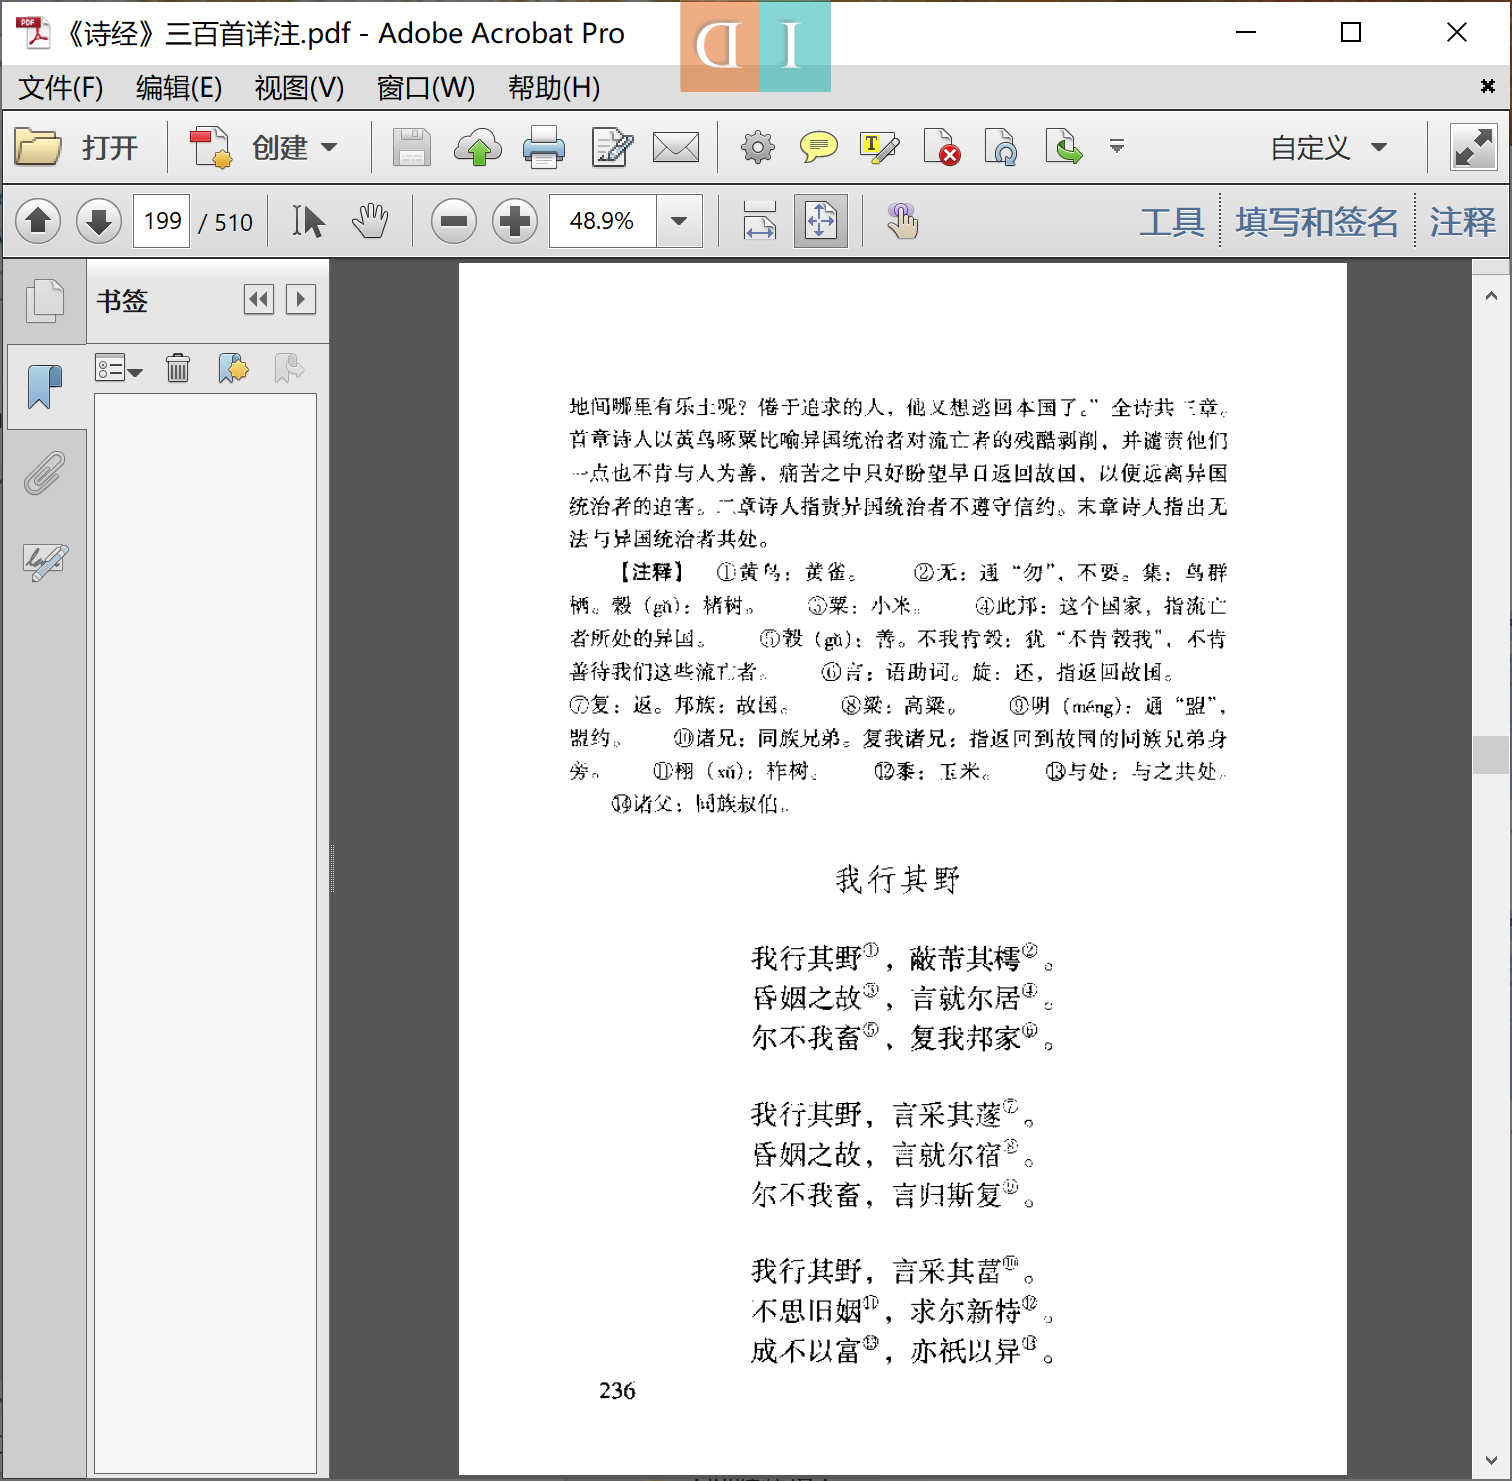
Task: Print the document with the printer icon
Action: [x=544, y=148]
